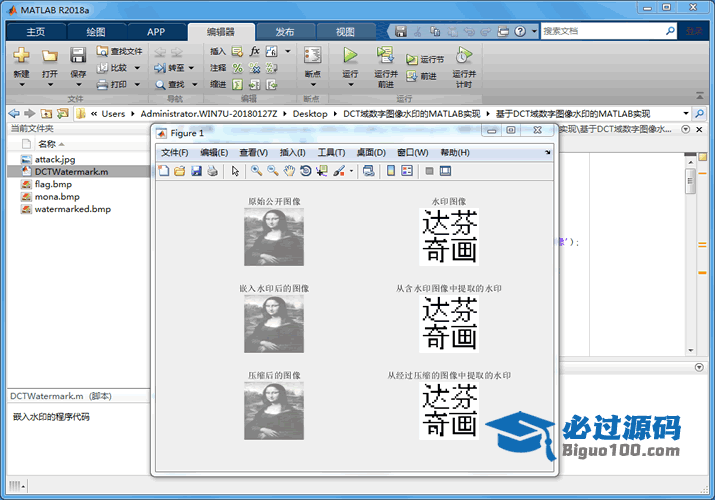Click the Zoom In tool in Figure toolbar
This screenshot has width=715, height=500.
[x=257, y=171]
